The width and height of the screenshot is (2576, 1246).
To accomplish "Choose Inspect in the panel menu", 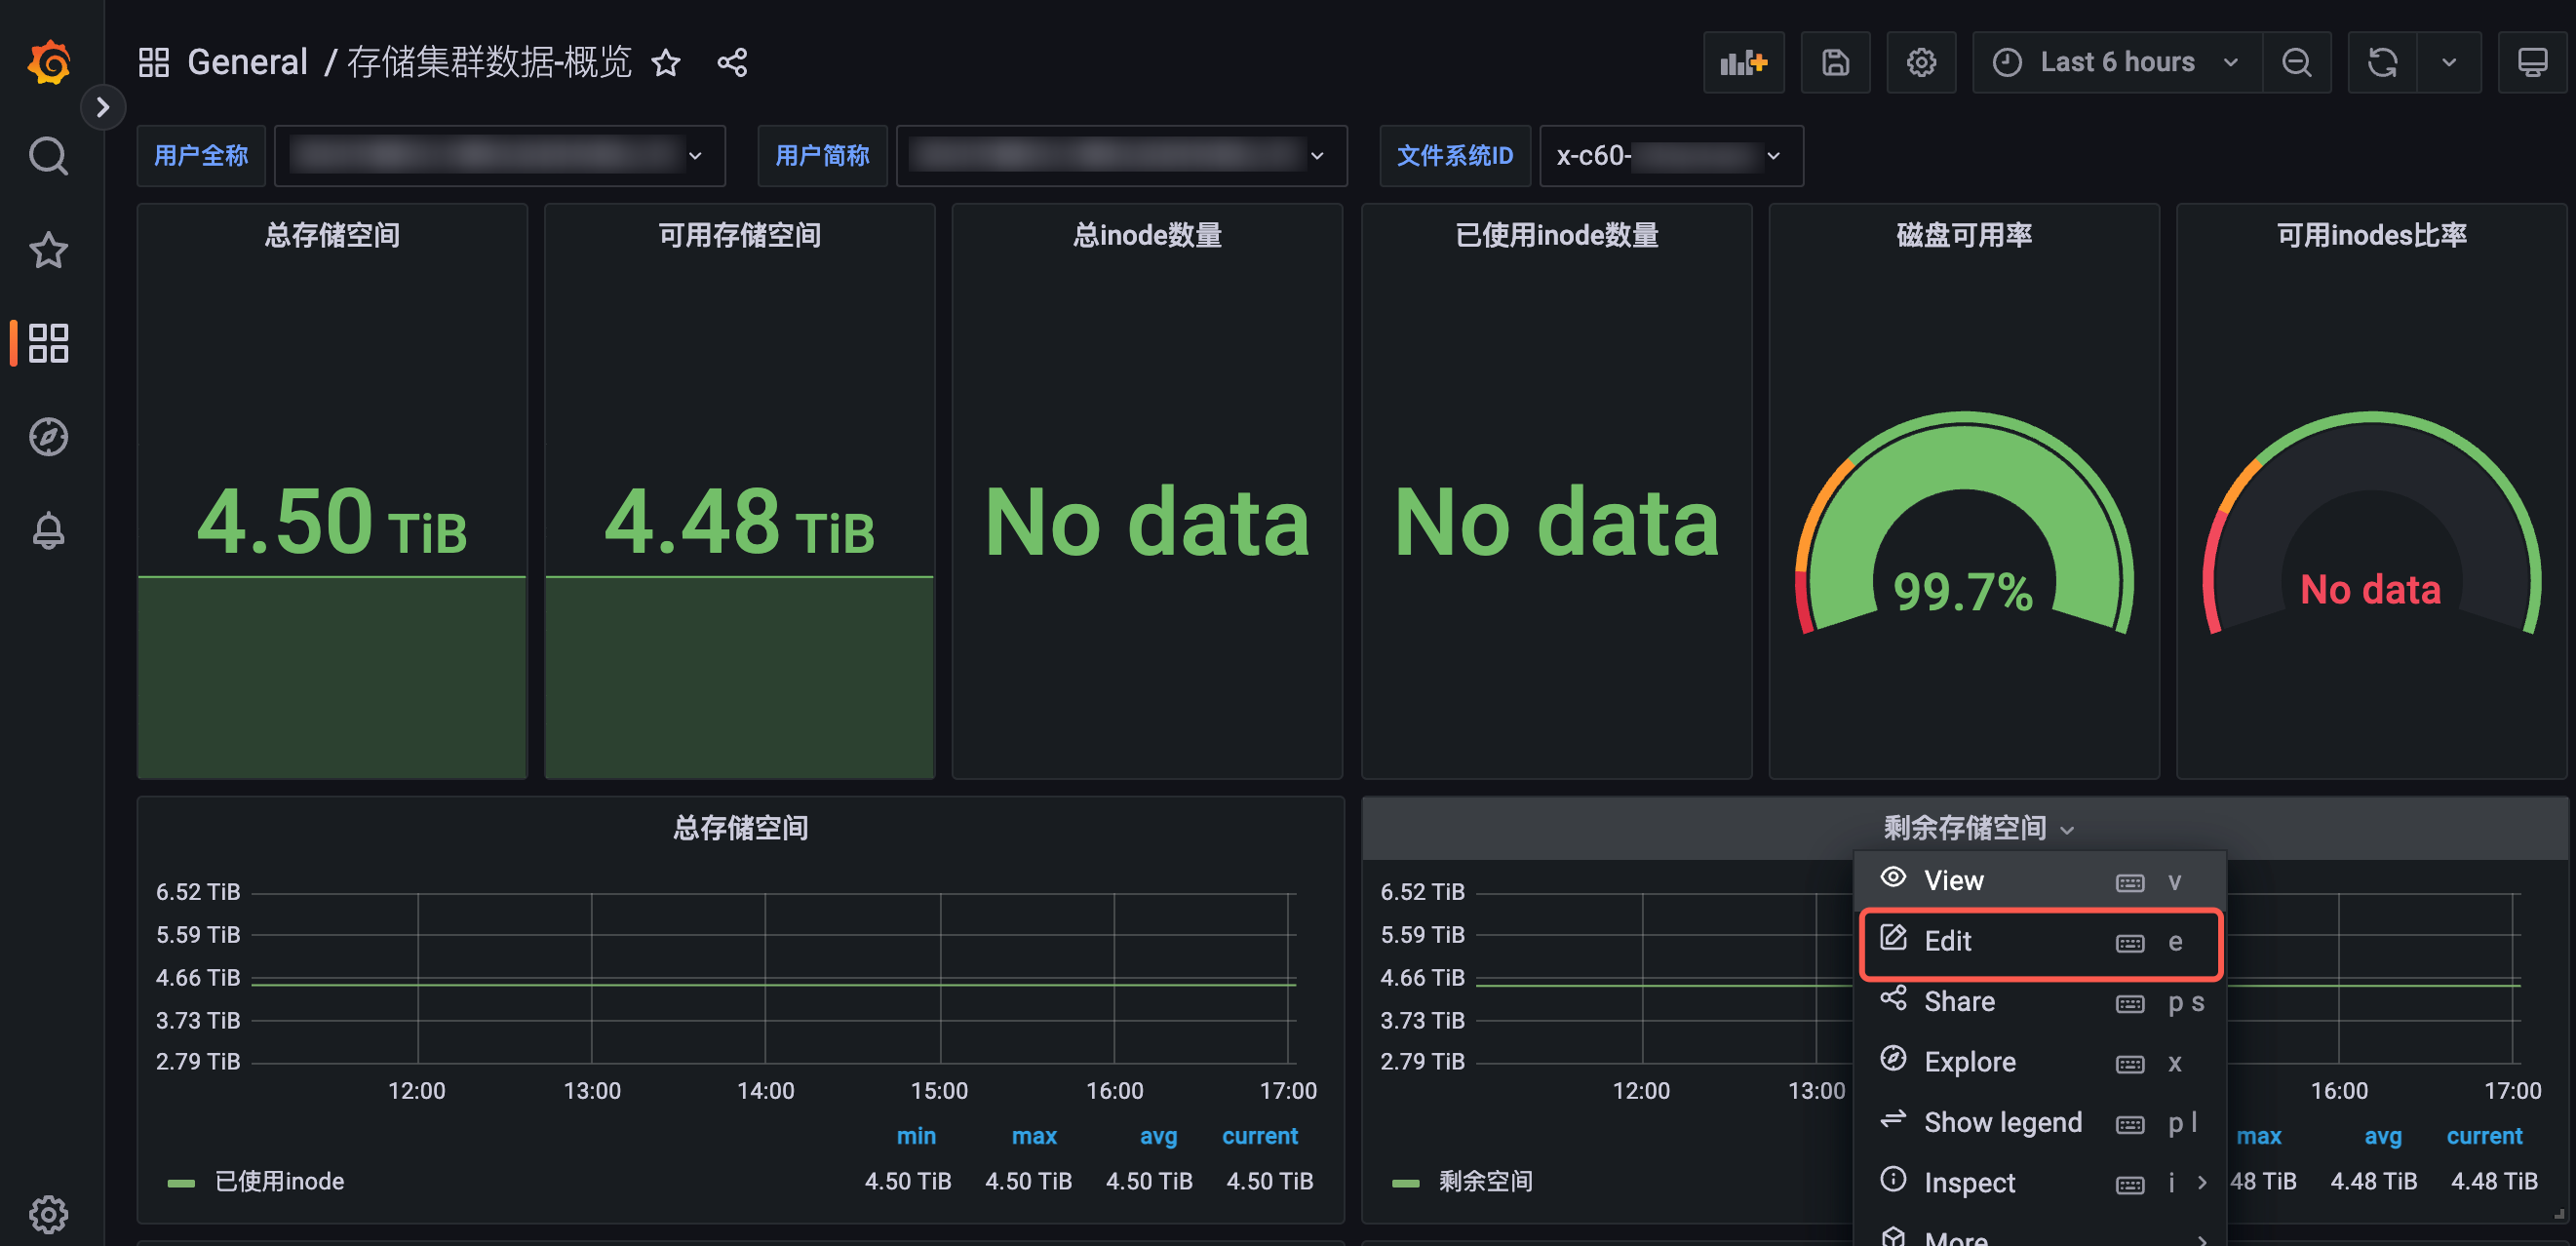I will [x=1969, y=1182].
